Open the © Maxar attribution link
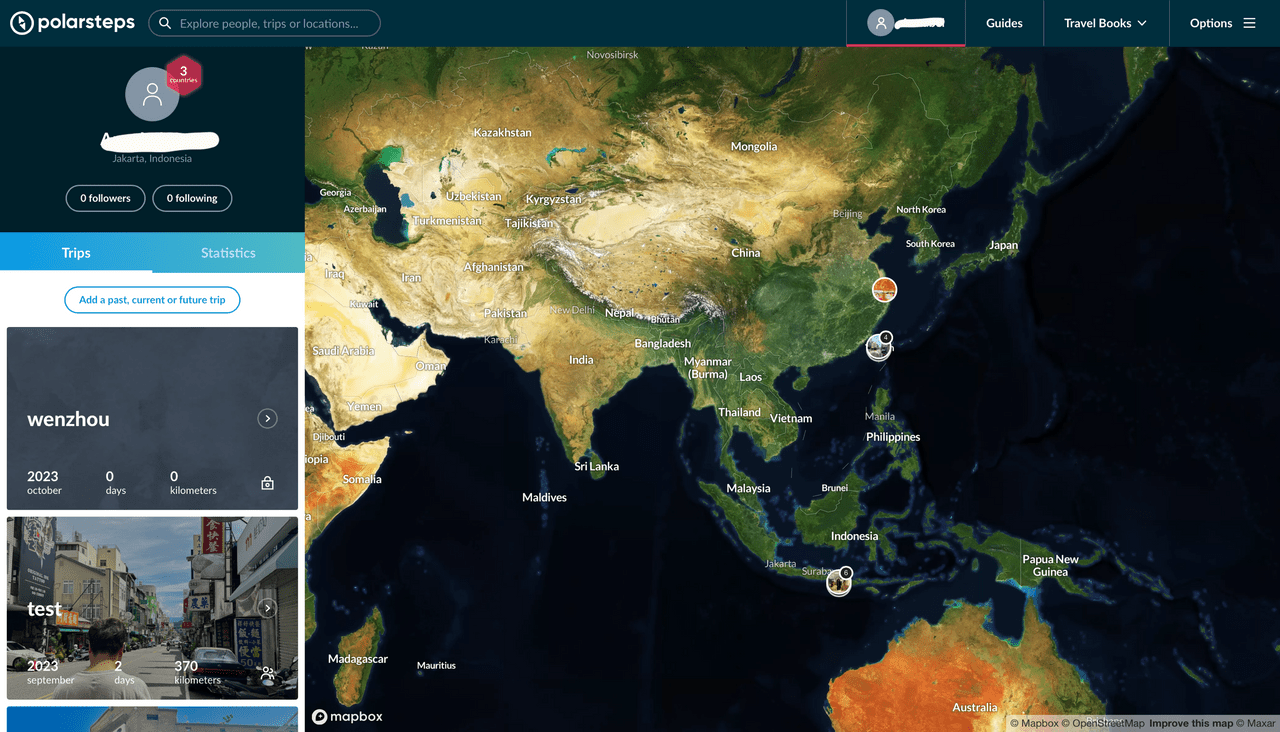Image resolution: width=1280 pixels, height=732 pixels. click(x=1256, y=723)
